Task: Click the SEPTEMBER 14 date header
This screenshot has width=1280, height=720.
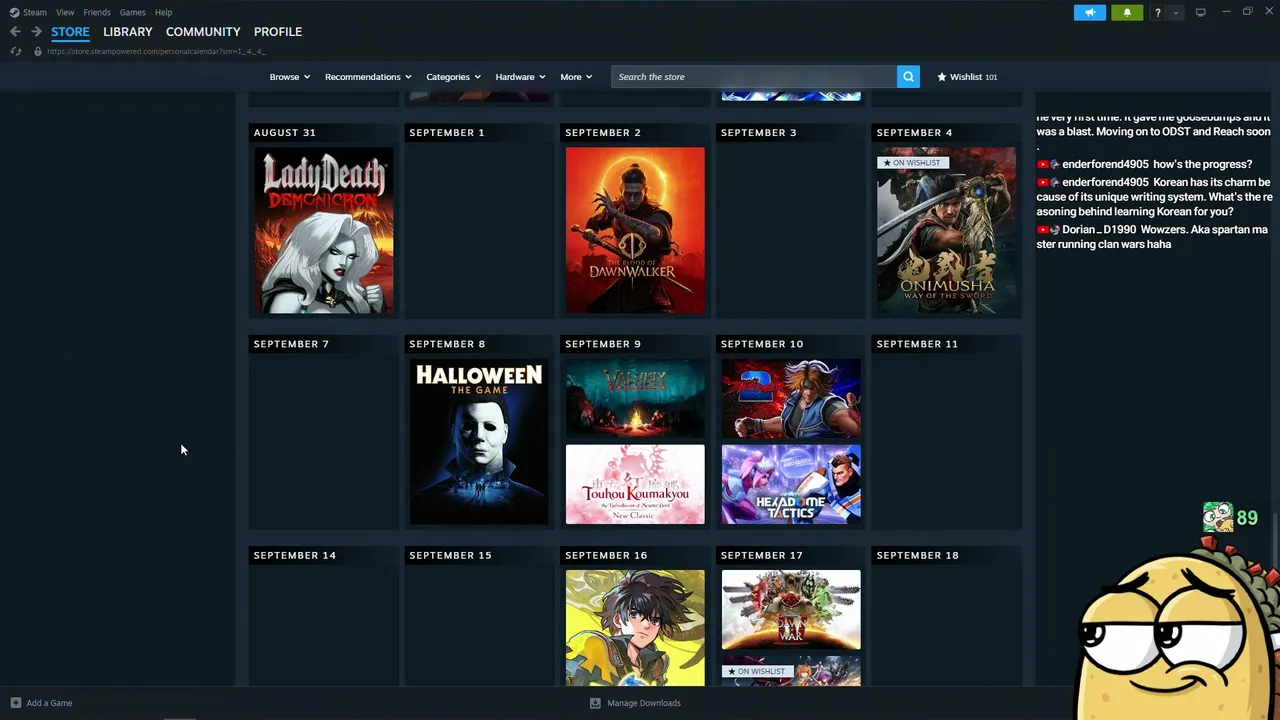Action: [x=295, y=555]
